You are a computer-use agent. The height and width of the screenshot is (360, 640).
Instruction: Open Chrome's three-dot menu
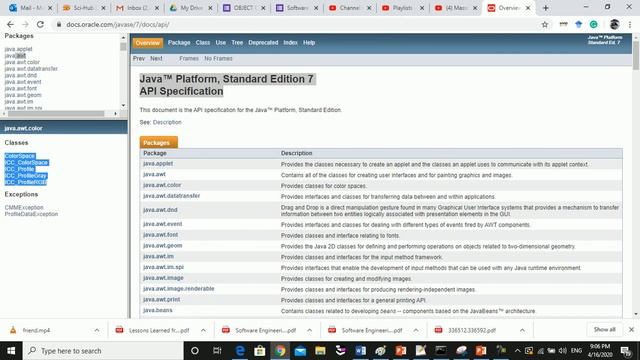pyautogui.click(x=630, y=24)
